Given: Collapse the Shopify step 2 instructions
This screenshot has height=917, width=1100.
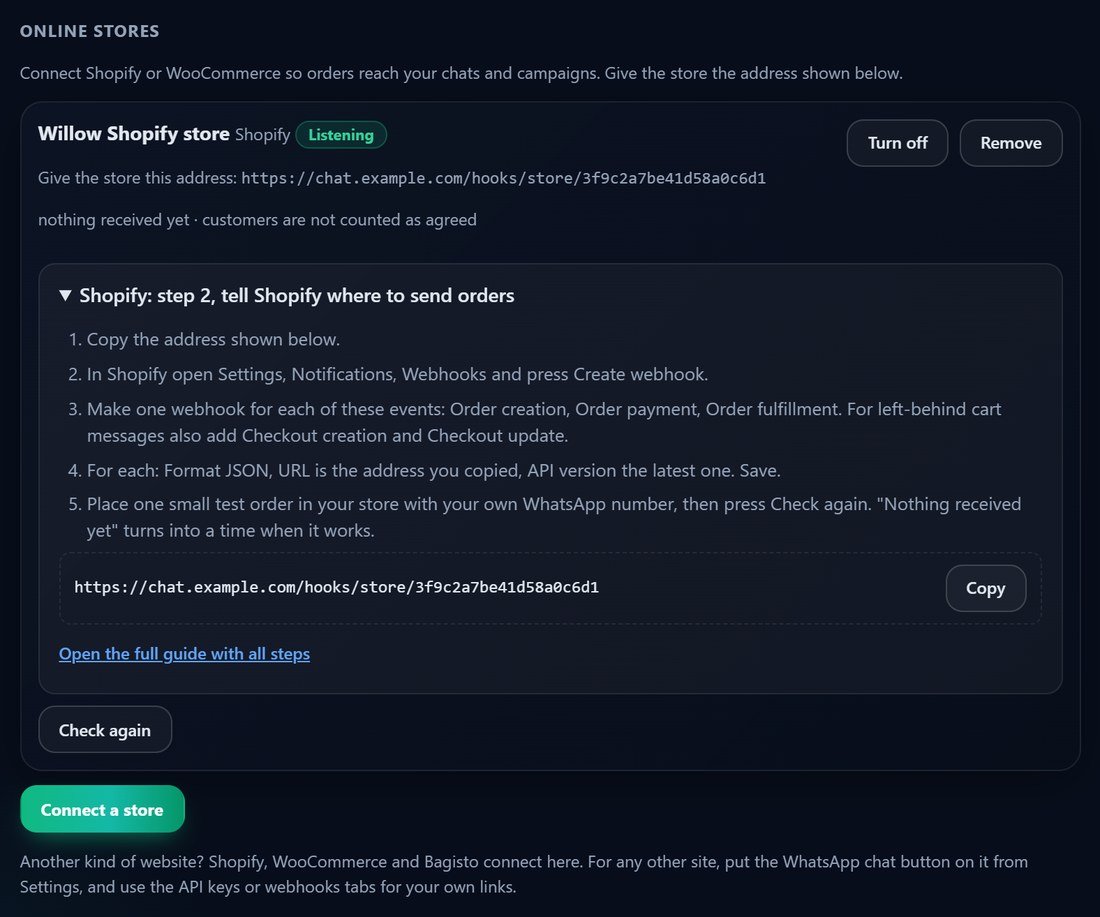Looking at the screenshot, I should [x=287, y=295].
